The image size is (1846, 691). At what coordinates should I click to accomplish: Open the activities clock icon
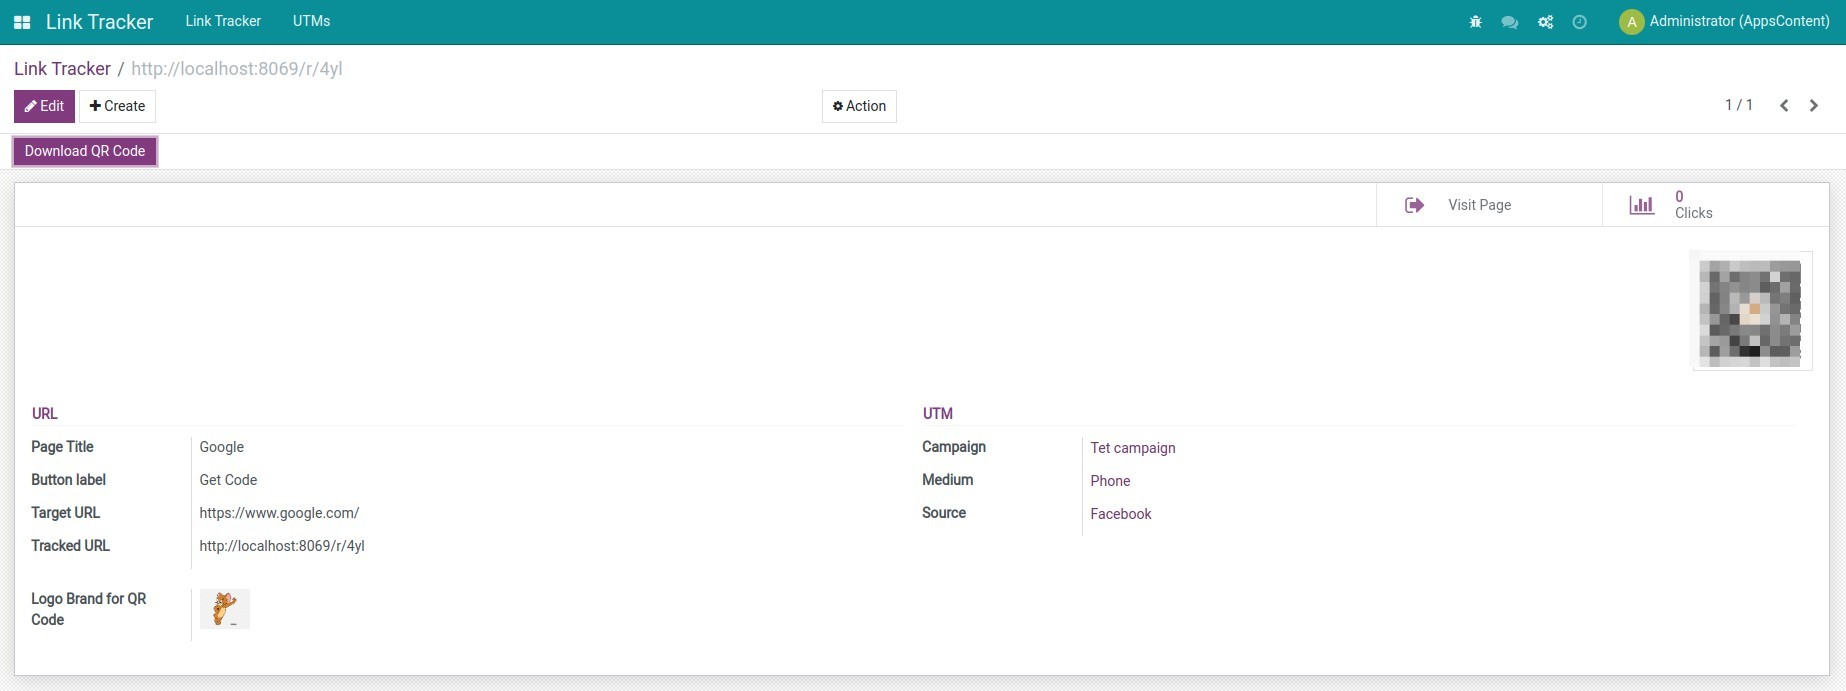coord(1579,22)
